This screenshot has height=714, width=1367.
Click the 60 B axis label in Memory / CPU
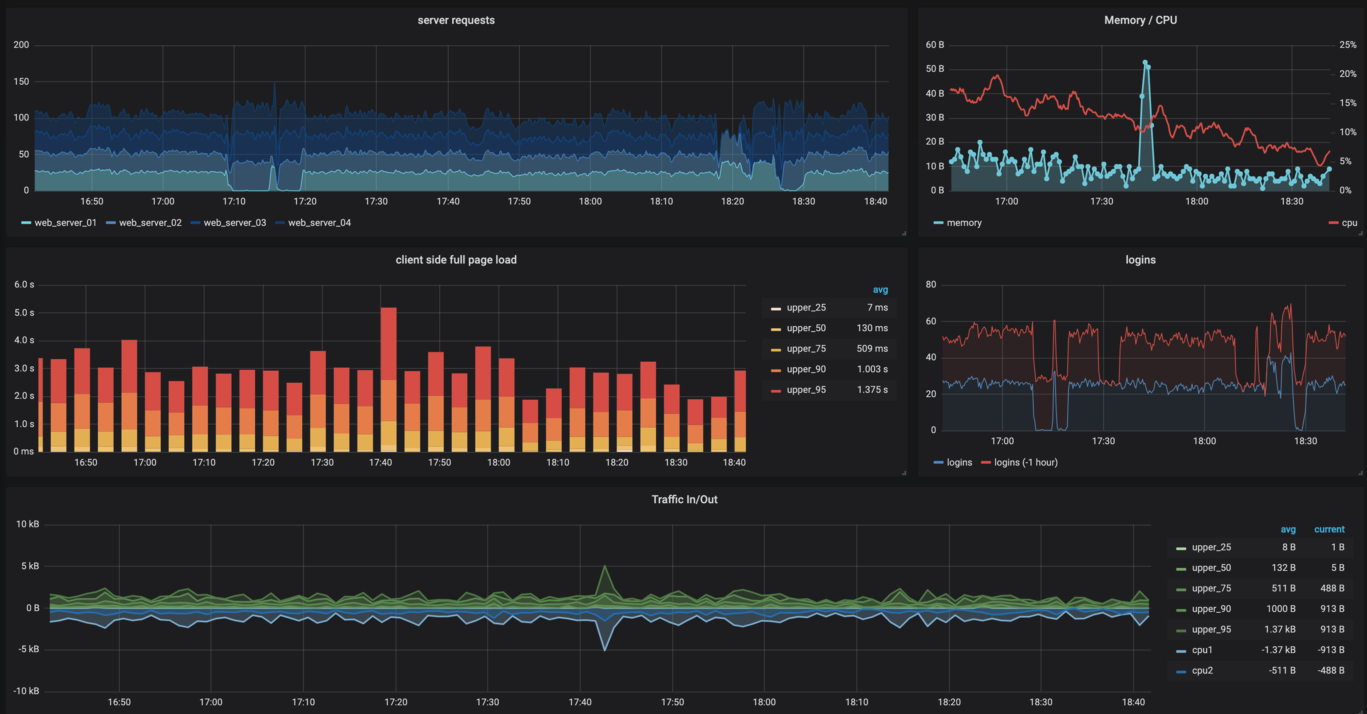point(935,45)
